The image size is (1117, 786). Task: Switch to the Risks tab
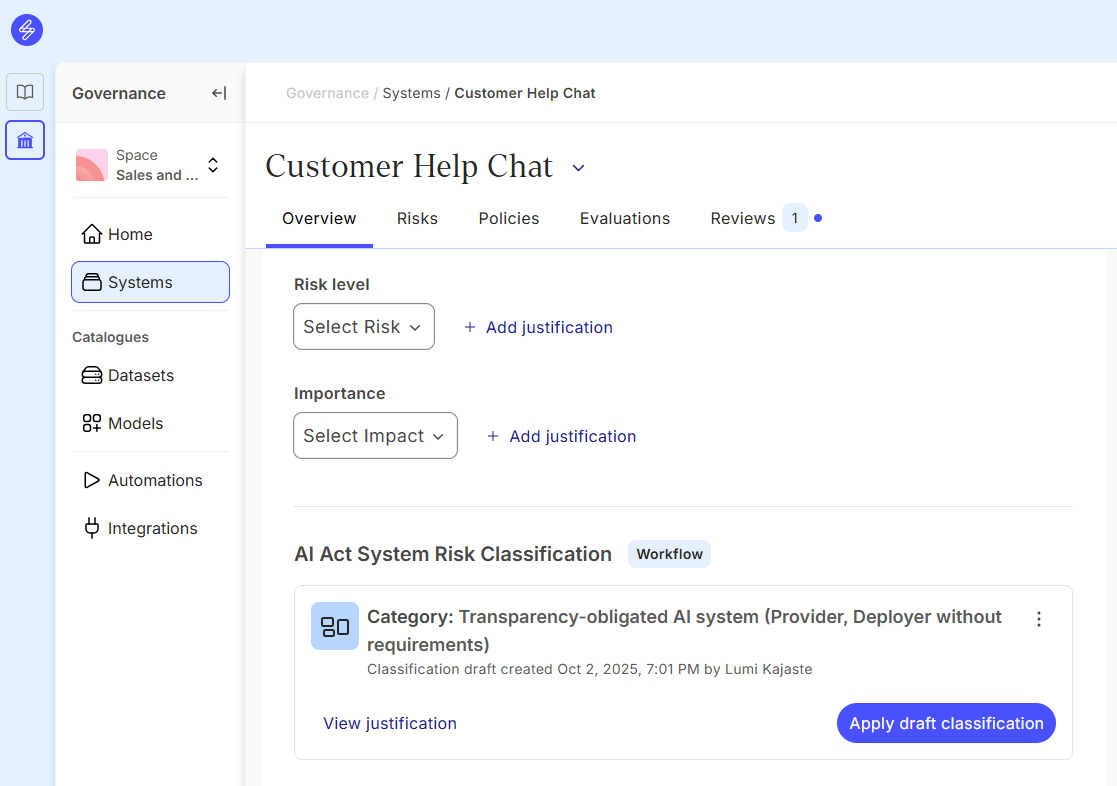(417, 218)
